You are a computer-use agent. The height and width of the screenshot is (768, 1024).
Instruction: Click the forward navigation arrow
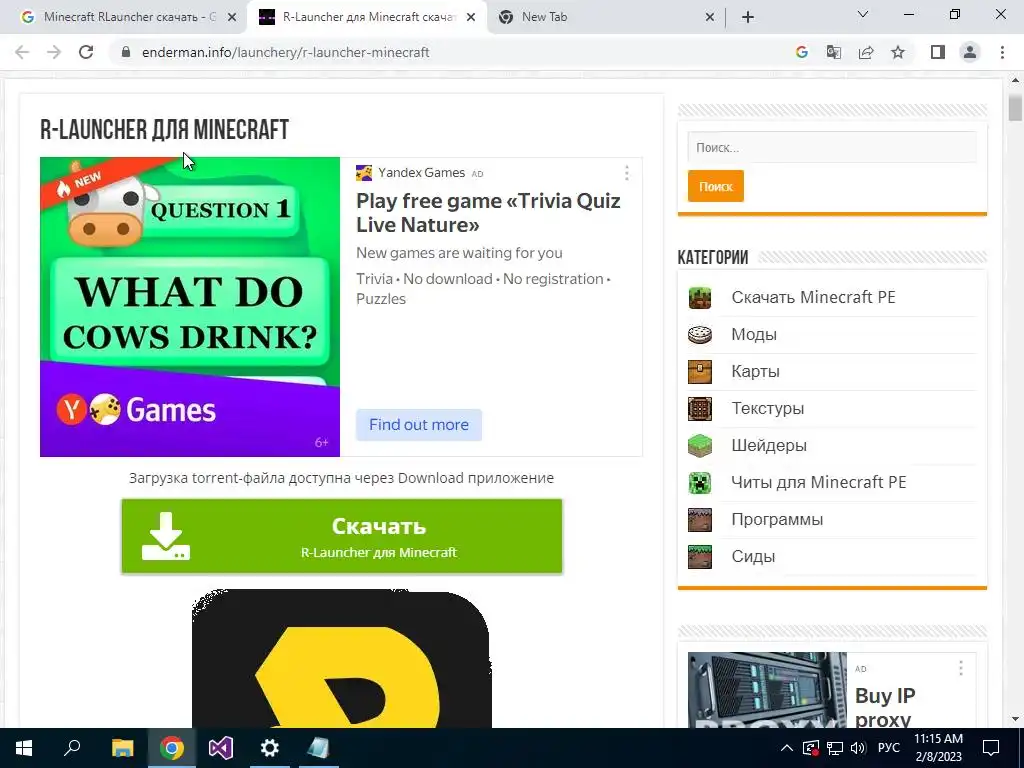click(x=54, y=52)
